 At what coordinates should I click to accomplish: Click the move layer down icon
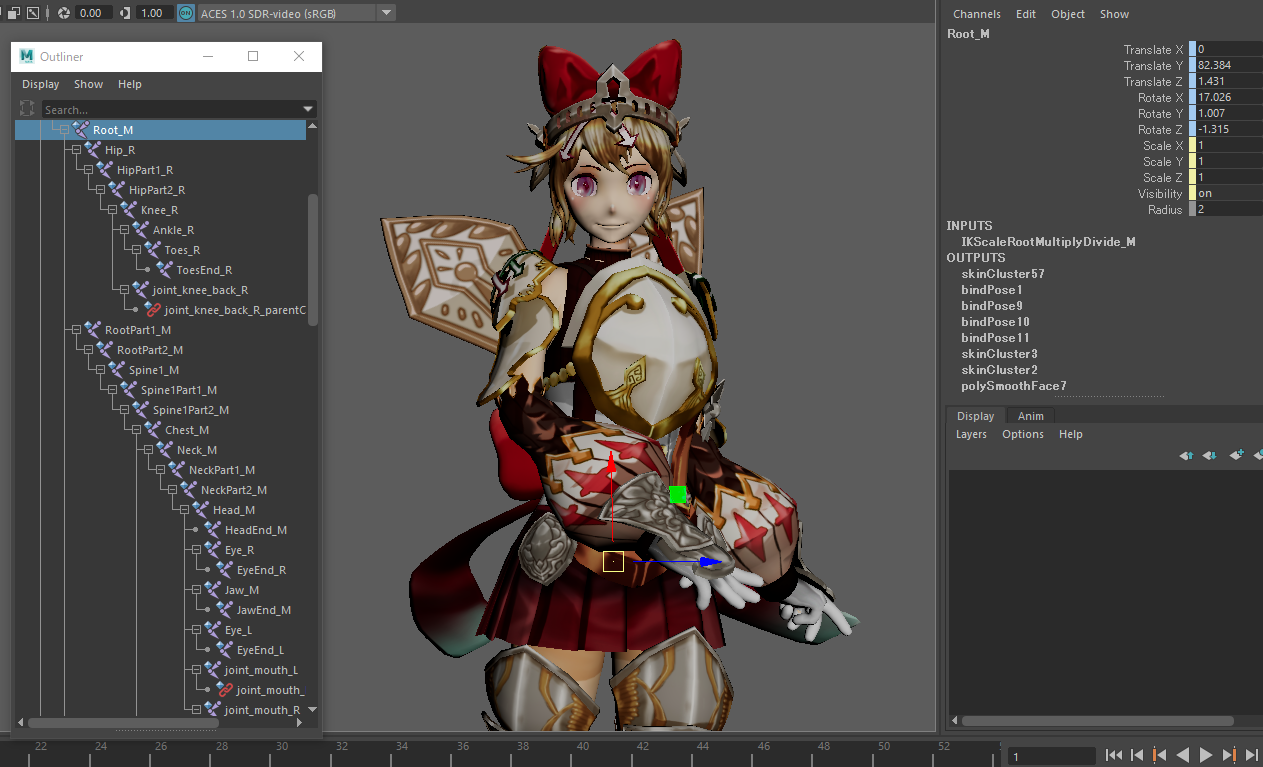pyautogui.click(x=1209, y=455)
